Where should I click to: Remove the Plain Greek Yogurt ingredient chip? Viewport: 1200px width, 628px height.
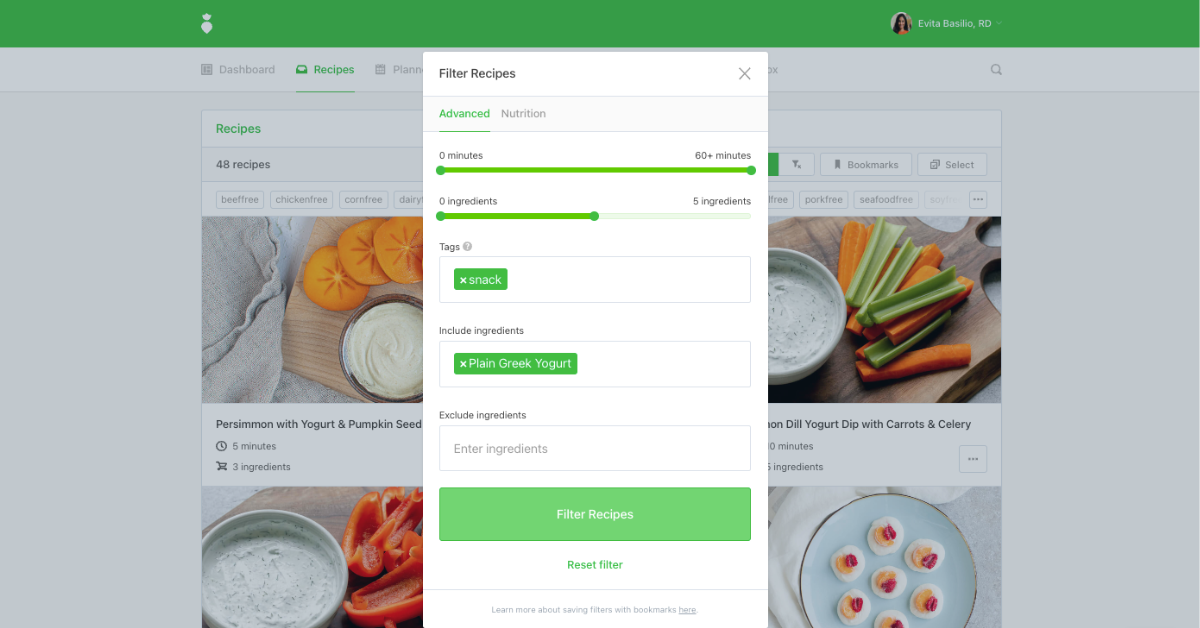click(x=463, y=364)
